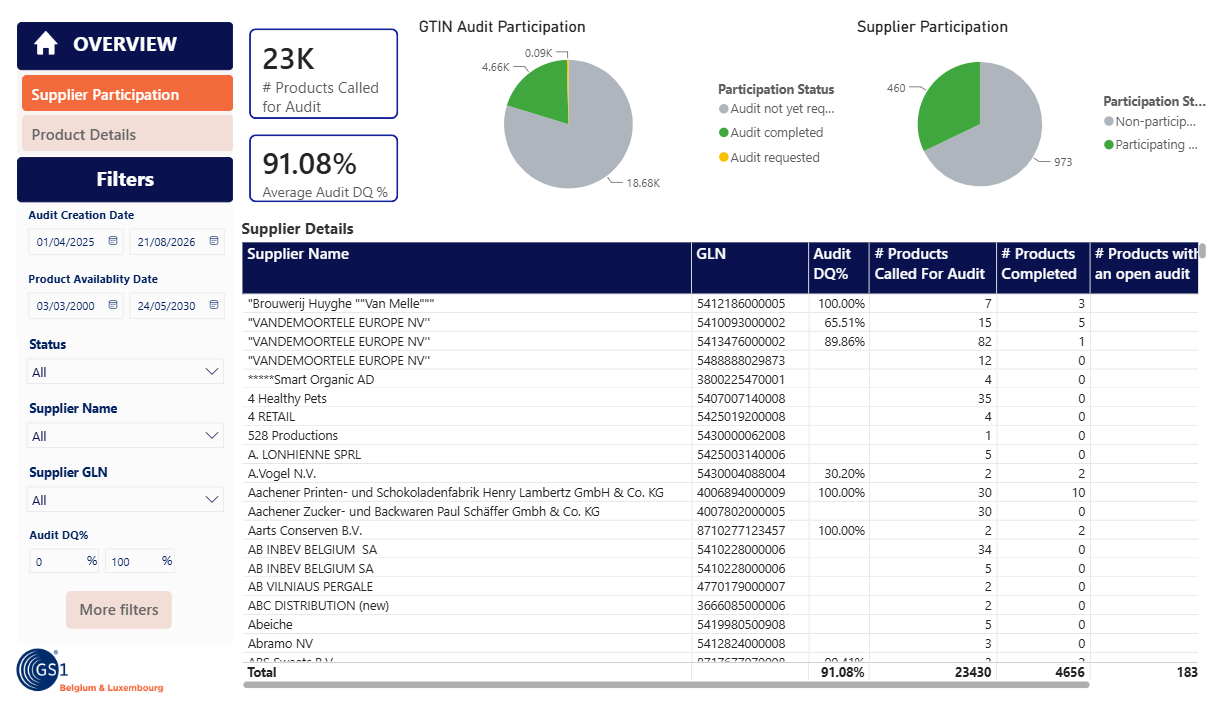Sort by Audit DQ% column header
The image size is (1222, 710).
click(x=839, y=267)
